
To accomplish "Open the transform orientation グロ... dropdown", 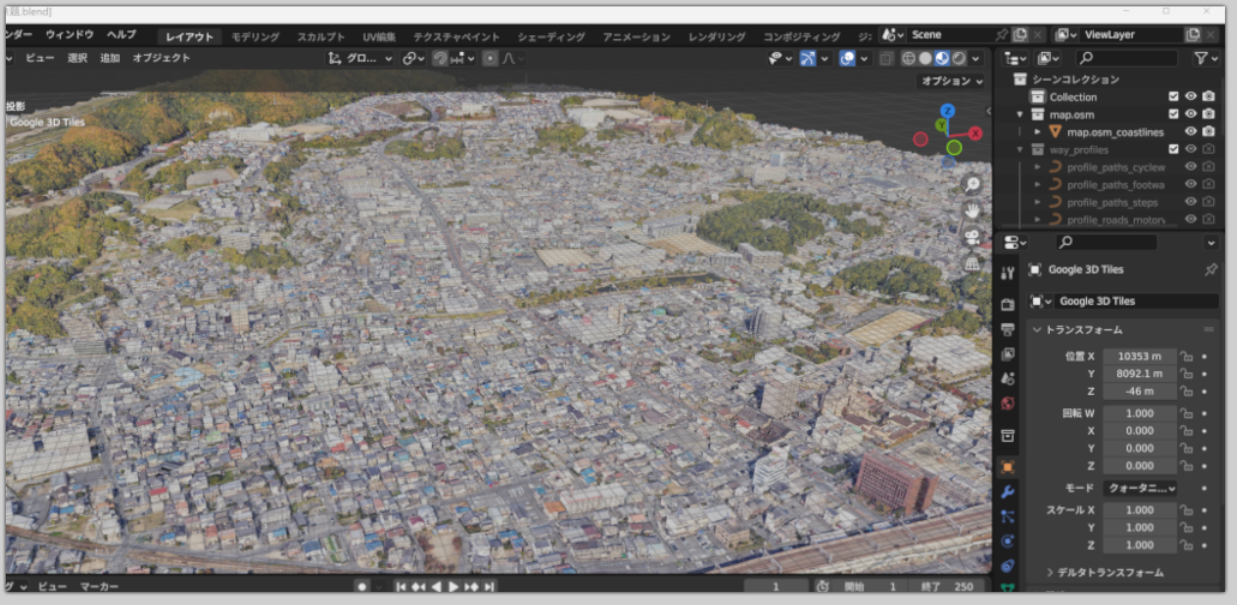I will pyautogui.click(x=362, y=58).
